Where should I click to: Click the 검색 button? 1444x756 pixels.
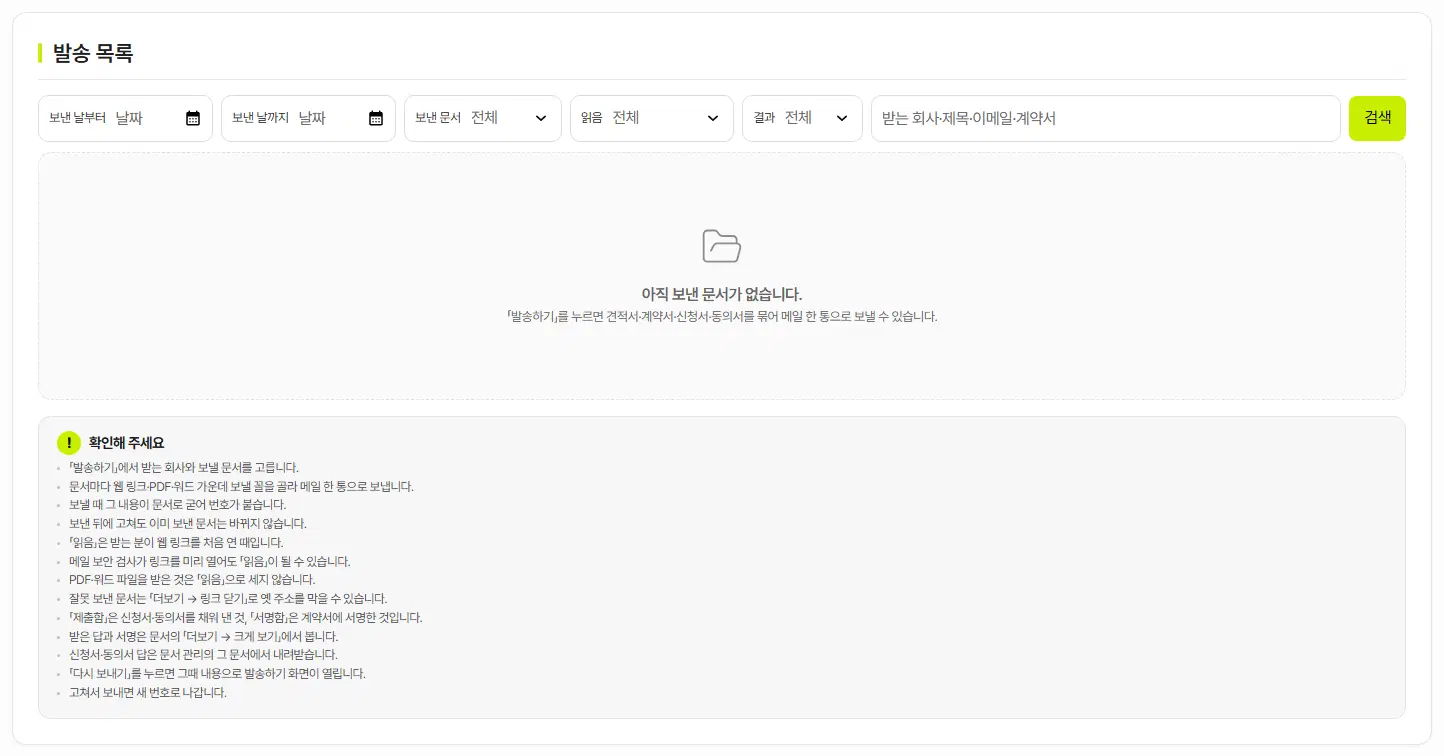pyautogui.click(x=1377, y=118)
